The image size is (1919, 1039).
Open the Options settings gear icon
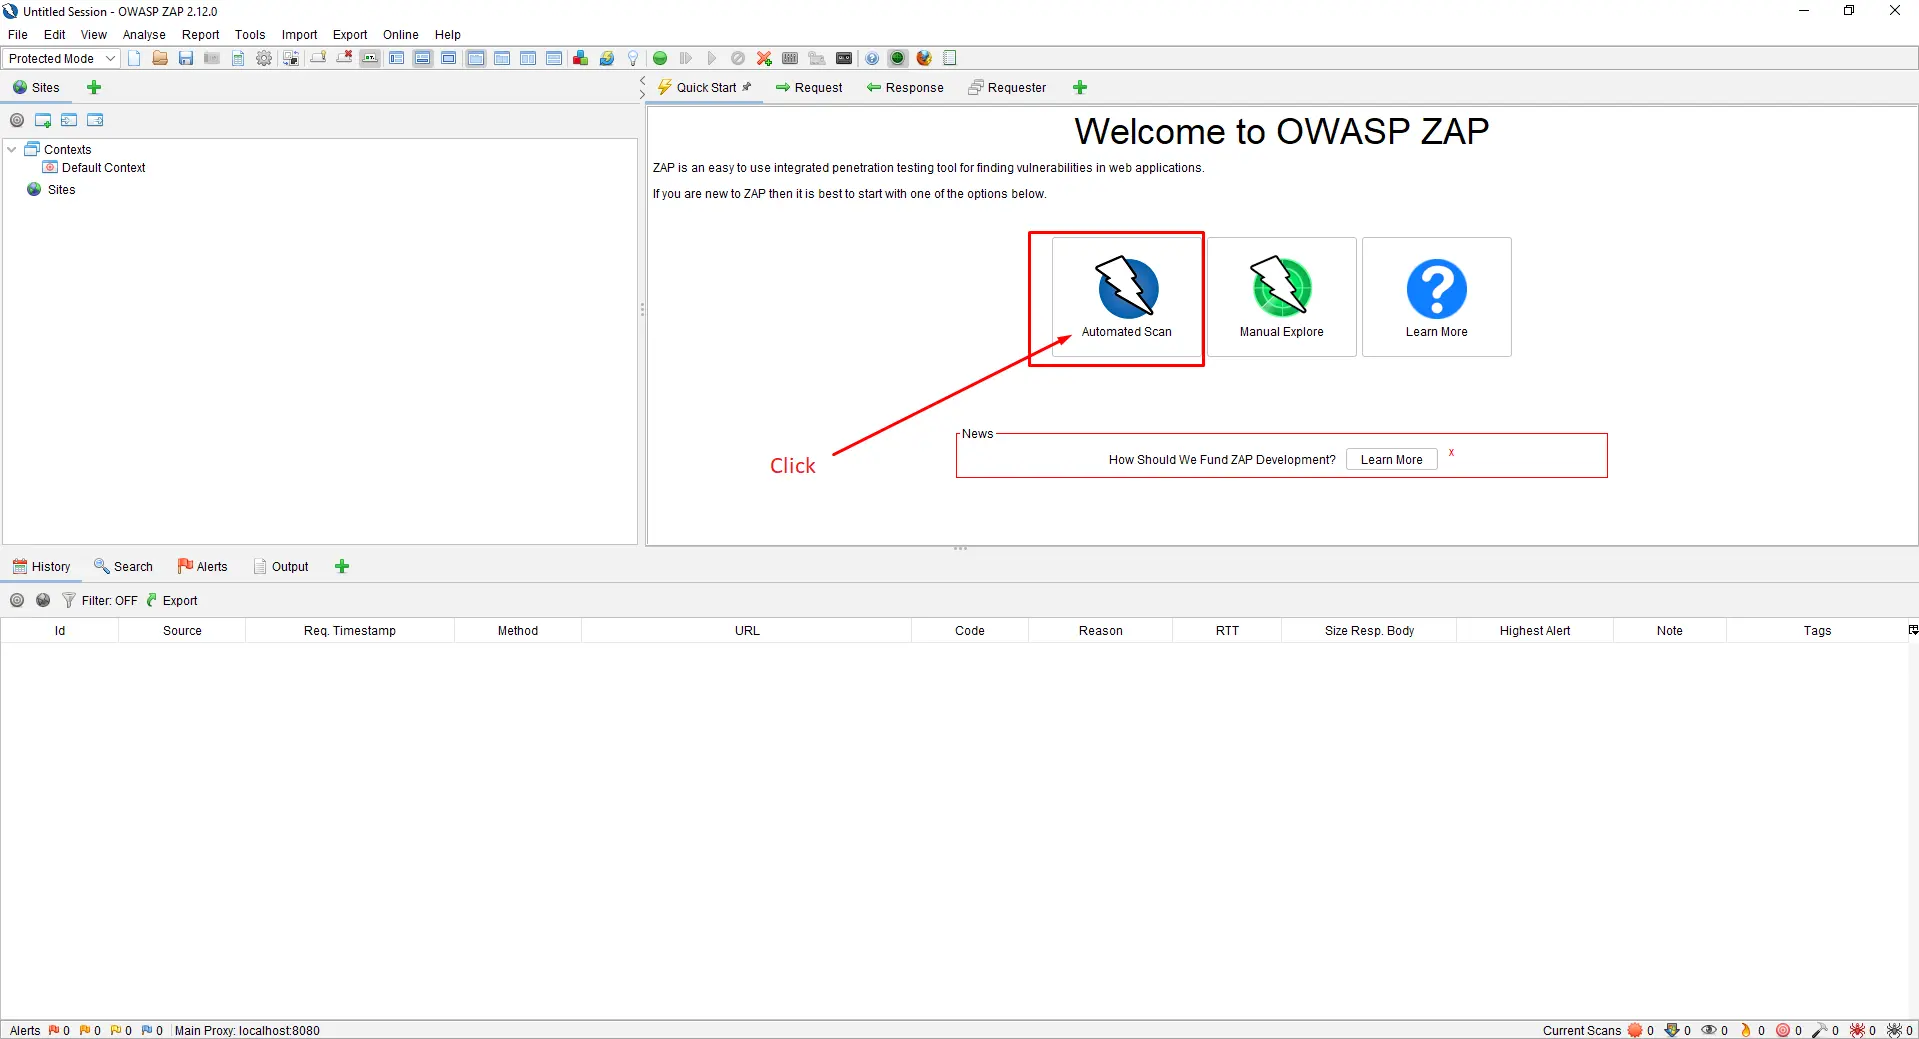coord(263,58)
